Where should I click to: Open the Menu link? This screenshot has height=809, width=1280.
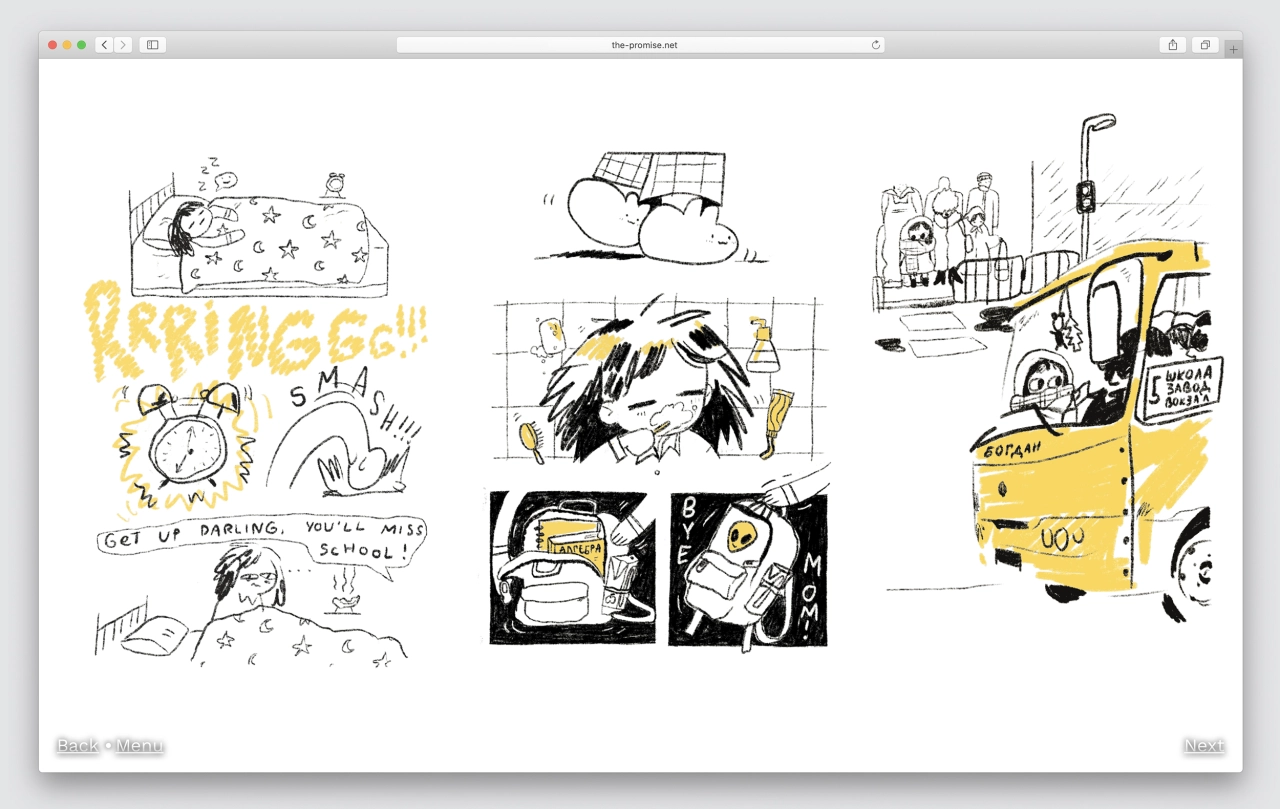[x=139, y=745]
